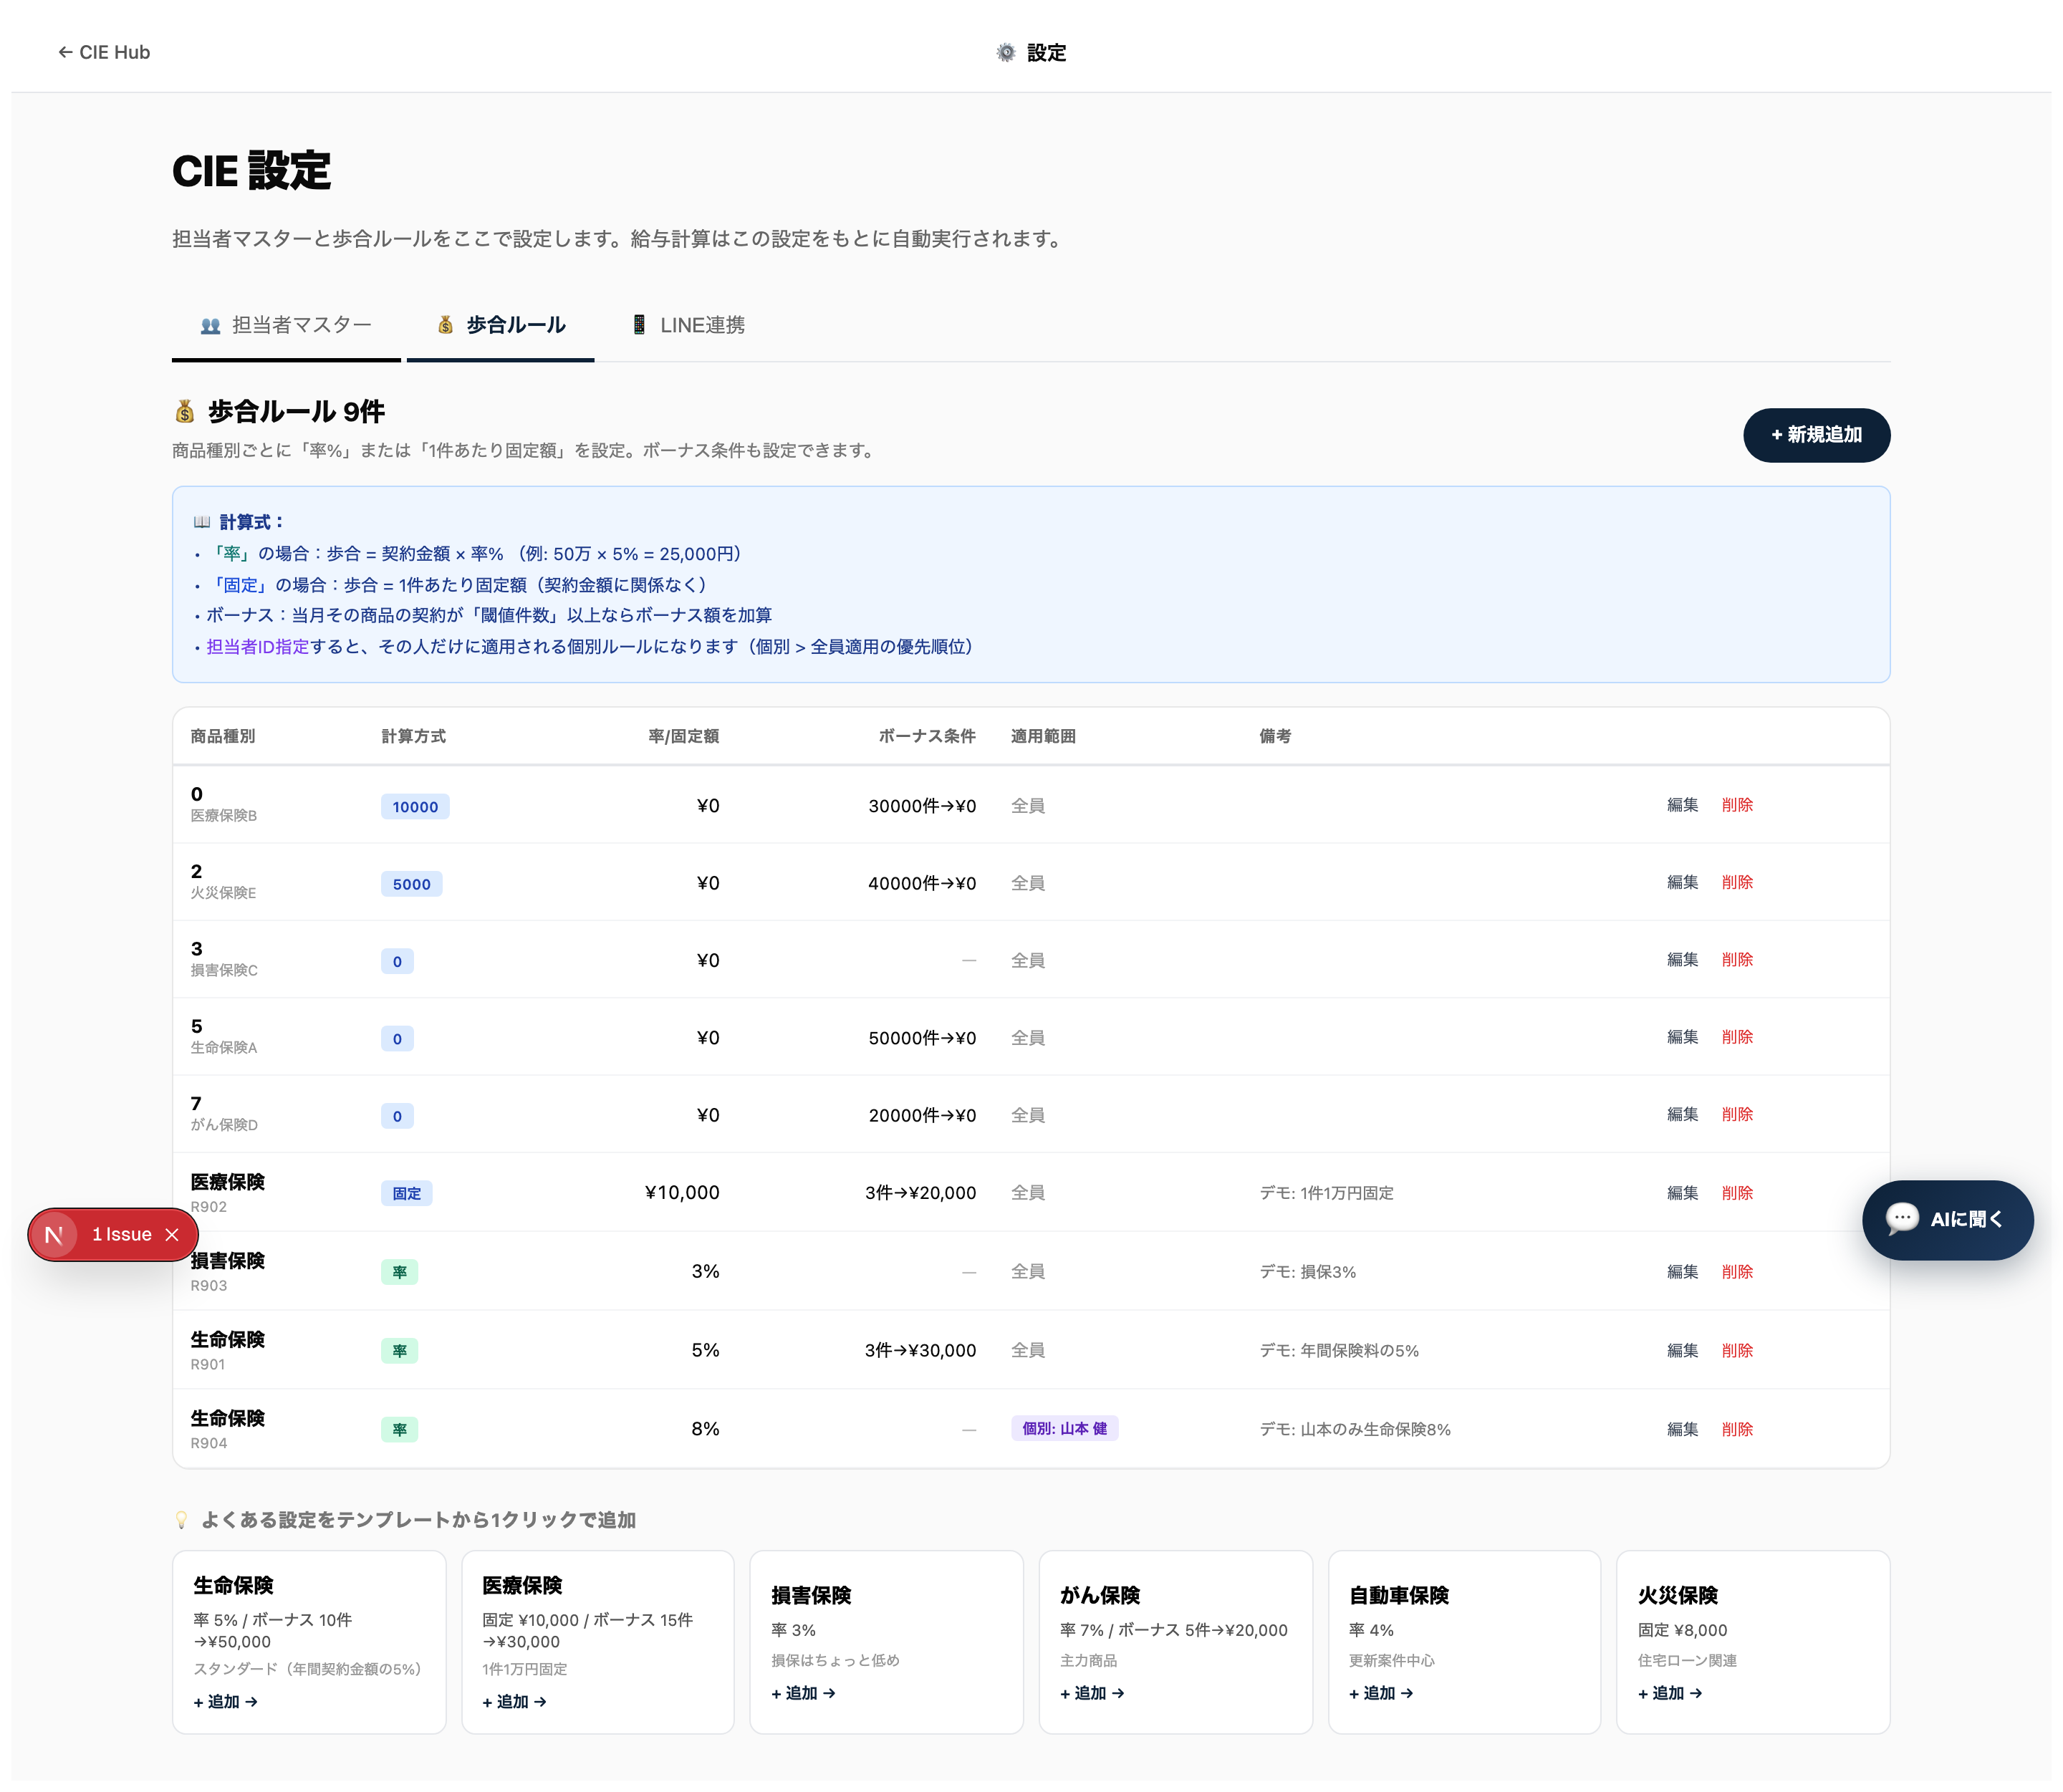Go back to CIE Hub
This screenshot has width=2063, height=1792.
click(104, 52)
